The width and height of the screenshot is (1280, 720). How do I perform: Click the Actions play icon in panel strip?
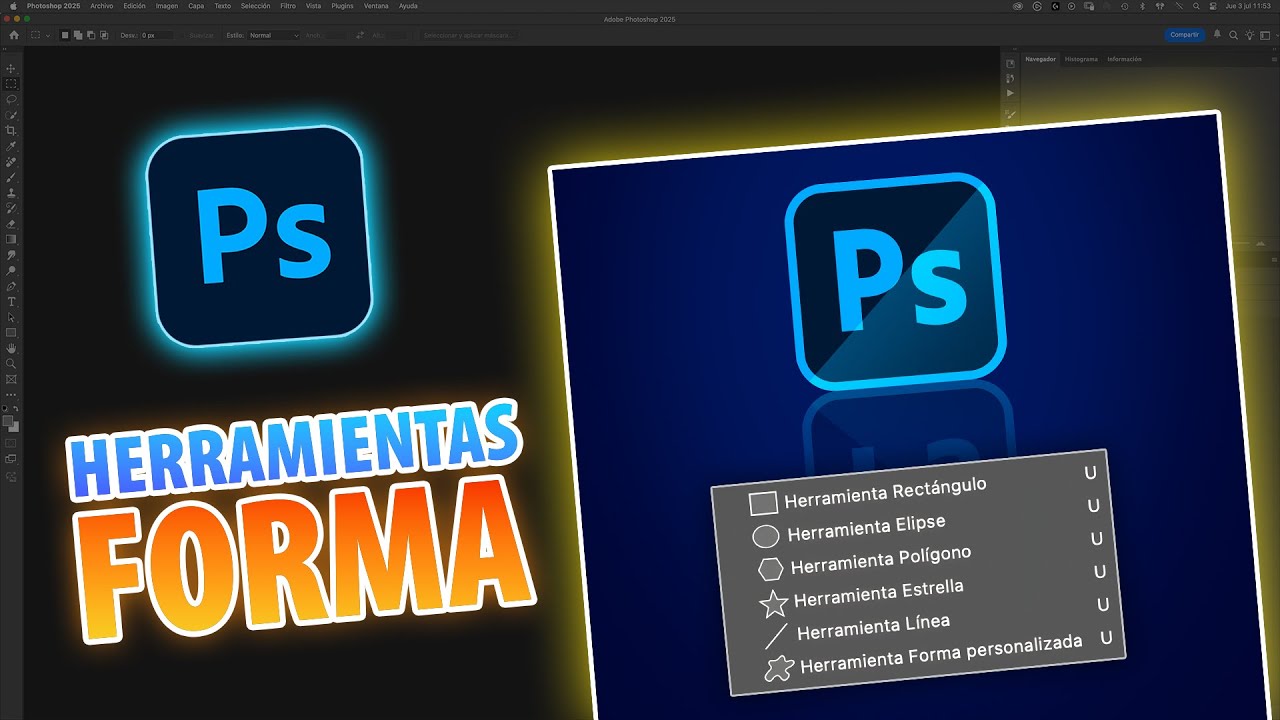tap(1010, 93)
